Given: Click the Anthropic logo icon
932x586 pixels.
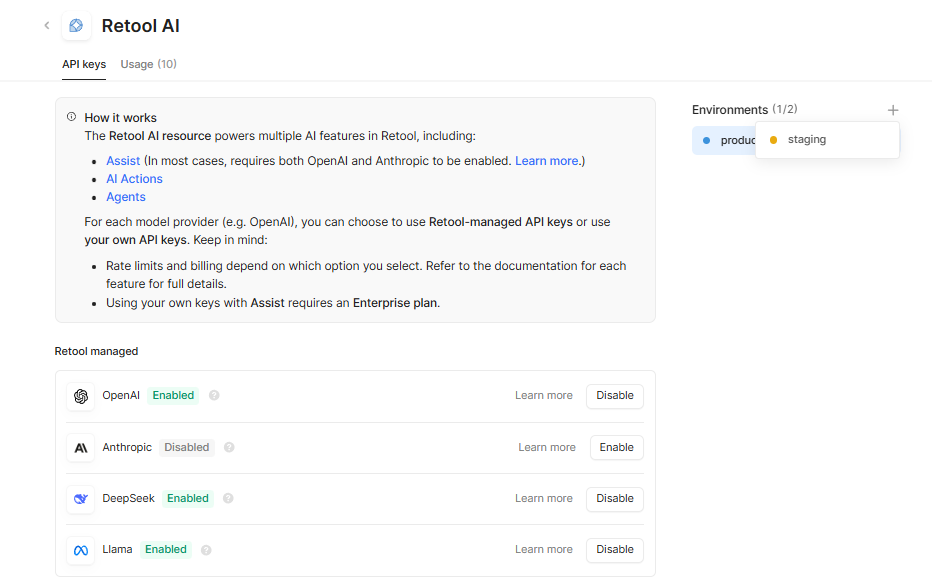Looking at the screenshot, I should click(81, 448).
